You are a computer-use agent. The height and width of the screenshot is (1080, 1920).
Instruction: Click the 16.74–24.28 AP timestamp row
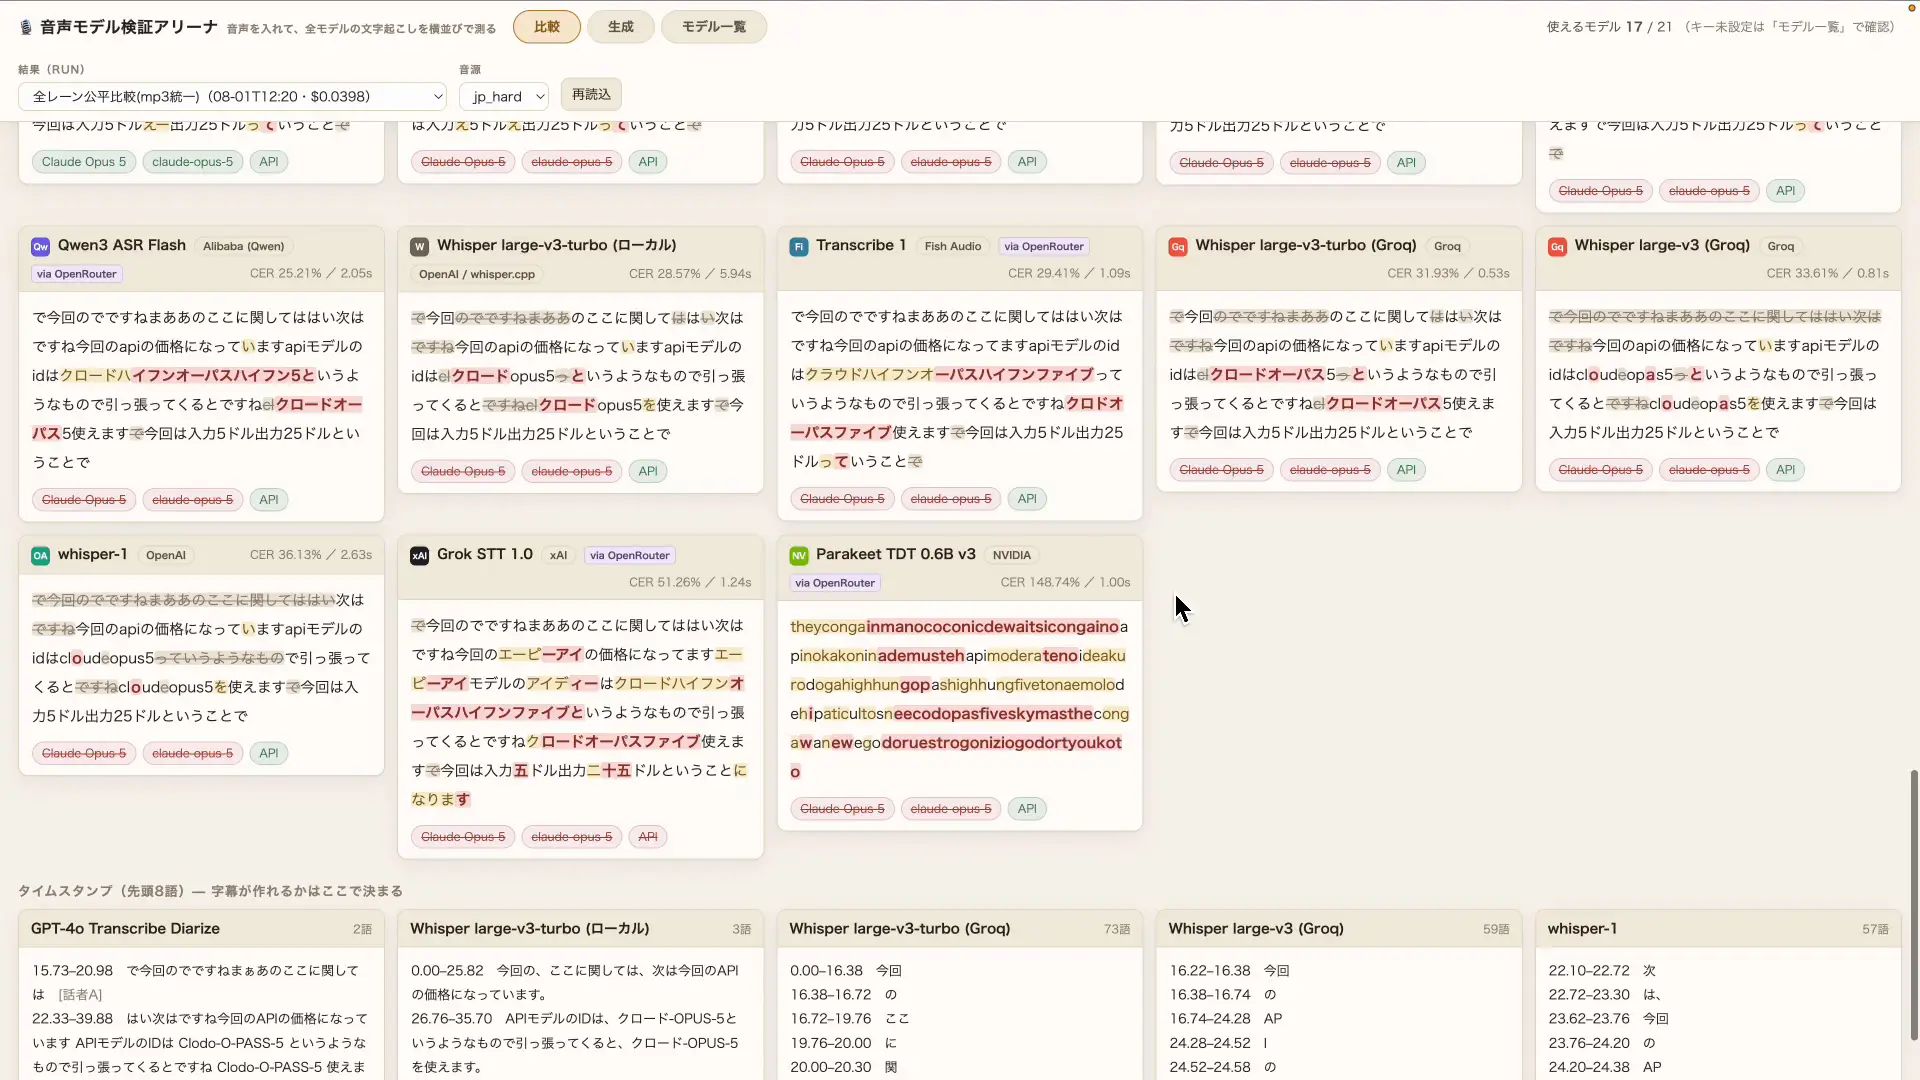pyautogui.click(x=1226, y=1019)
